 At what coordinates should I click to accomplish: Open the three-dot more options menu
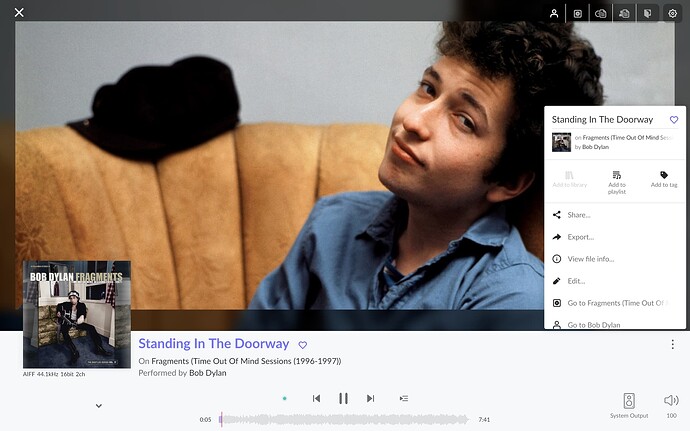[x=672, y=344]
